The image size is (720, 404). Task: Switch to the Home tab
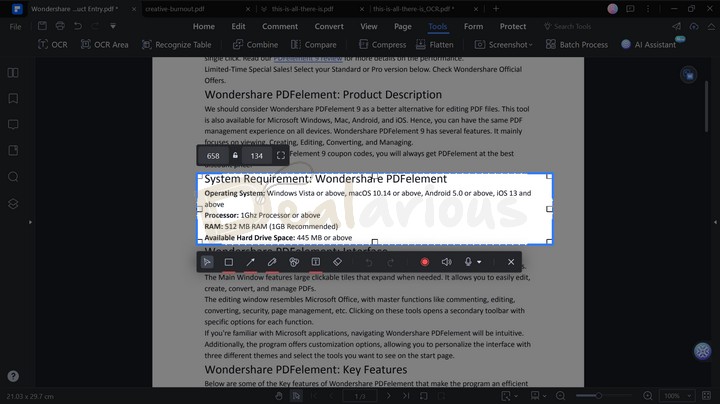pos(203,27)
